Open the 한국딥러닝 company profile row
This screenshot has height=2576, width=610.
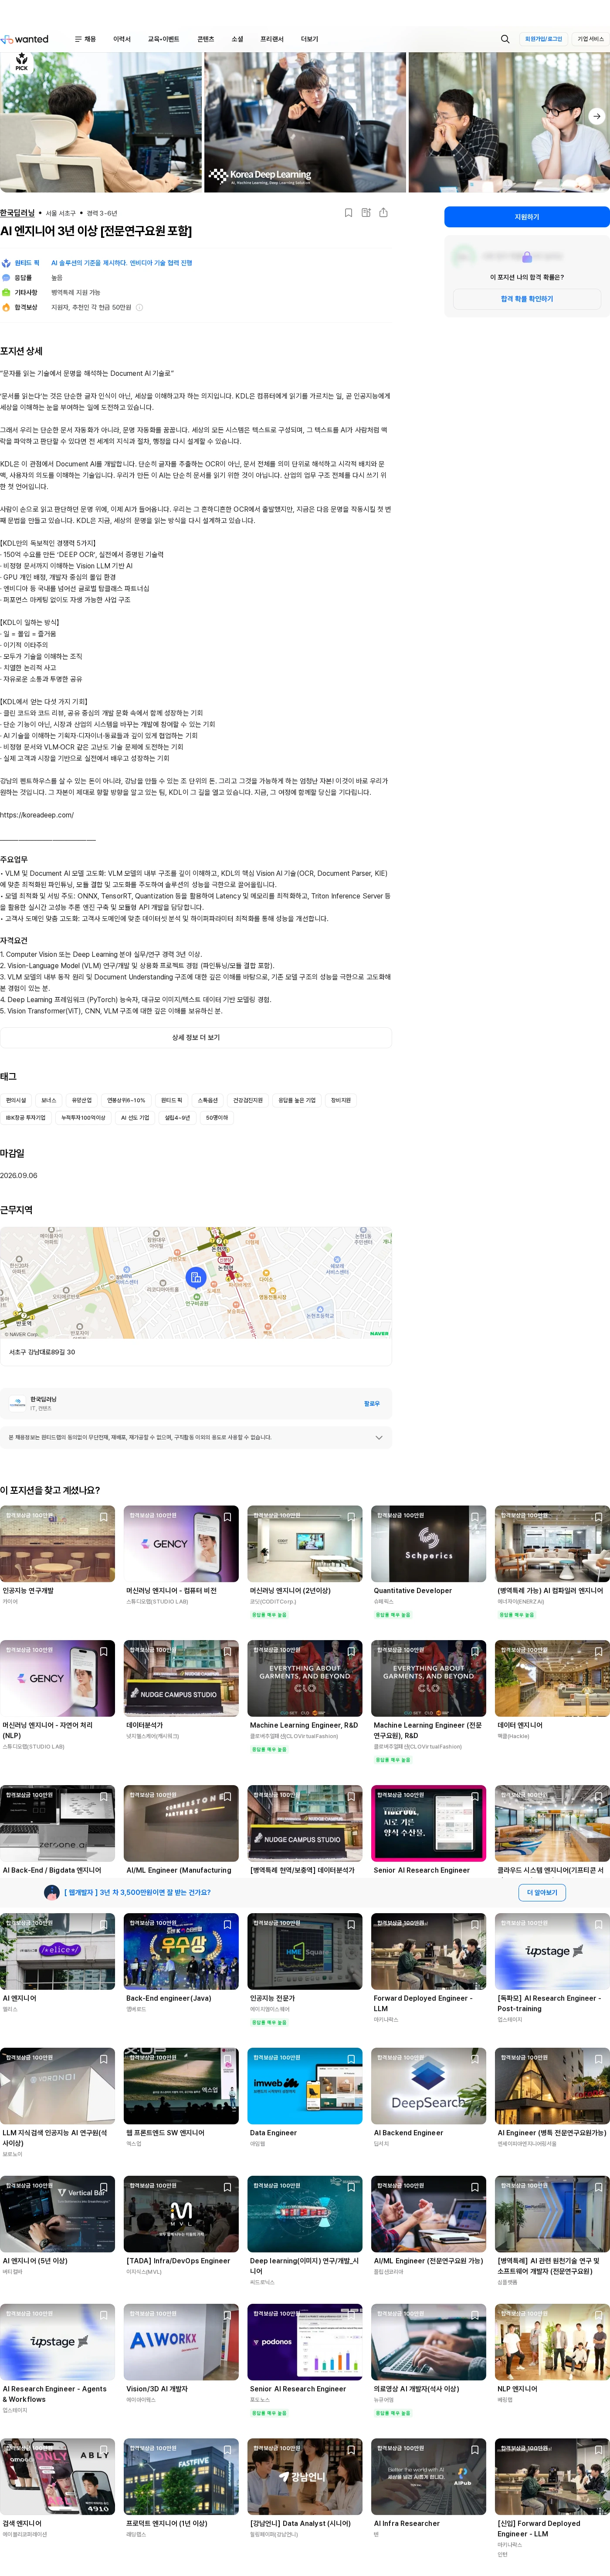coord(196,1403)
